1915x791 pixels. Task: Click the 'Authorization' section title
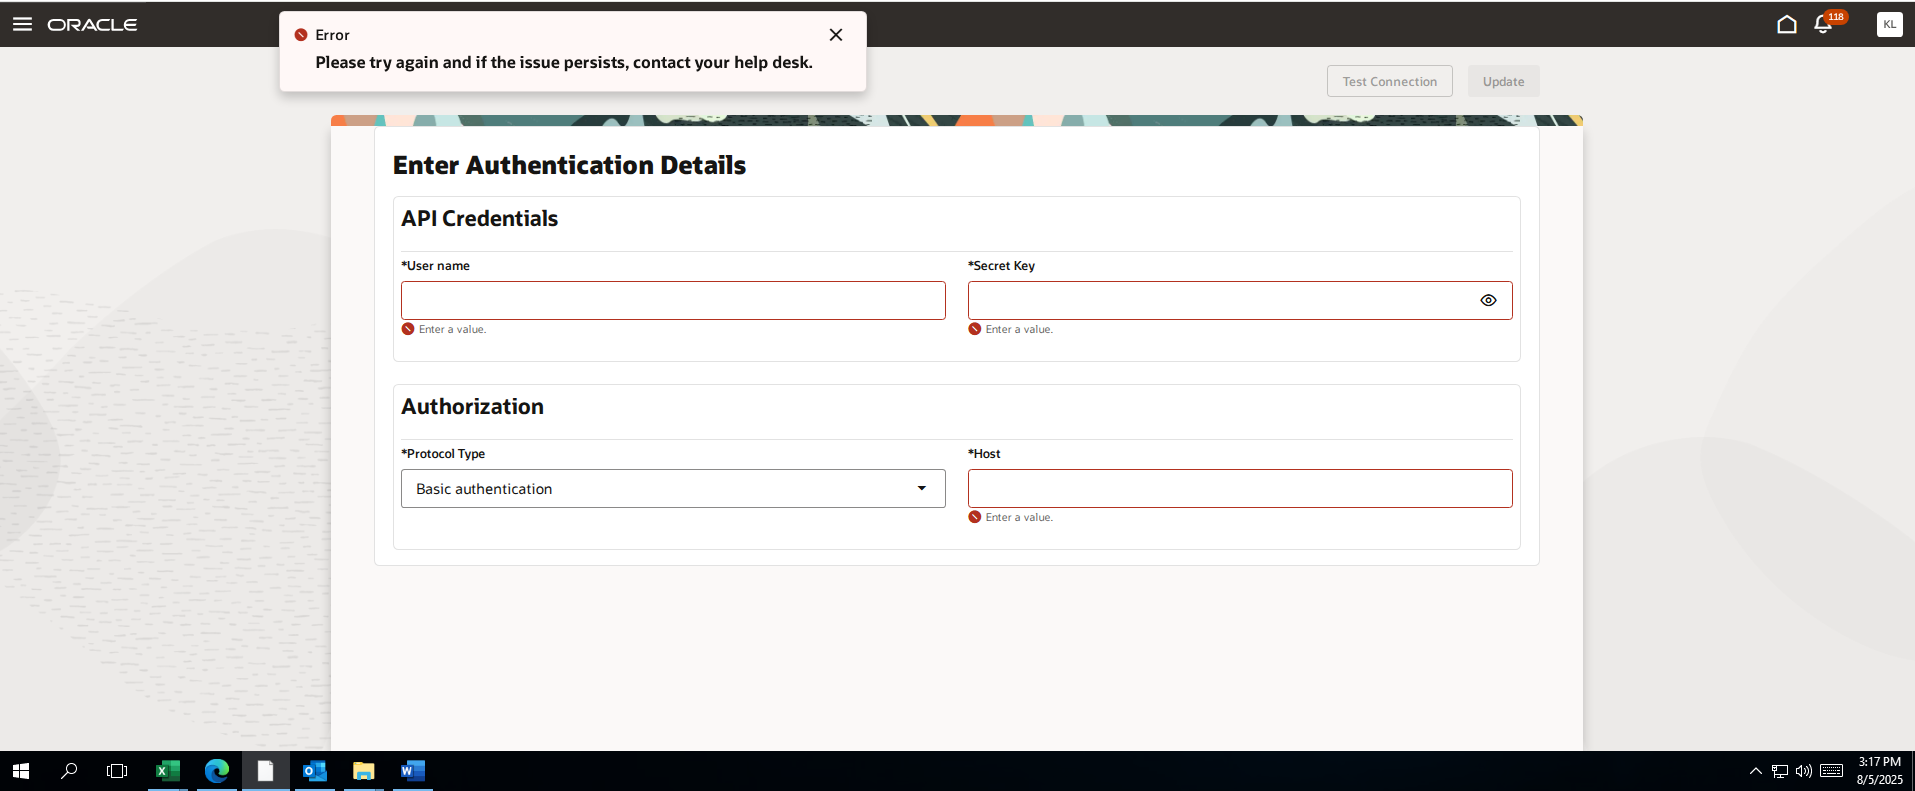(x=473, y=406)
